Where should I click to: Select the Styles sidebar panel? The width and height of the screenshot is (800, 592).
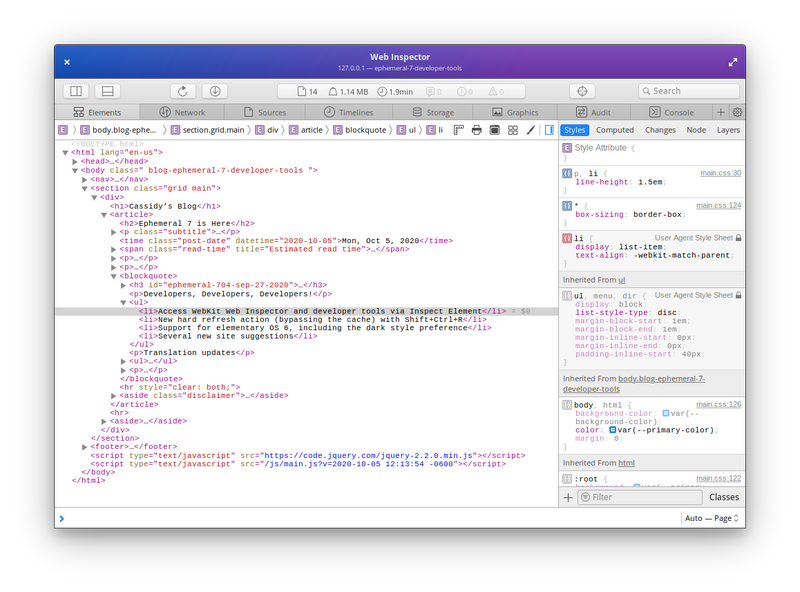[574, 130]
